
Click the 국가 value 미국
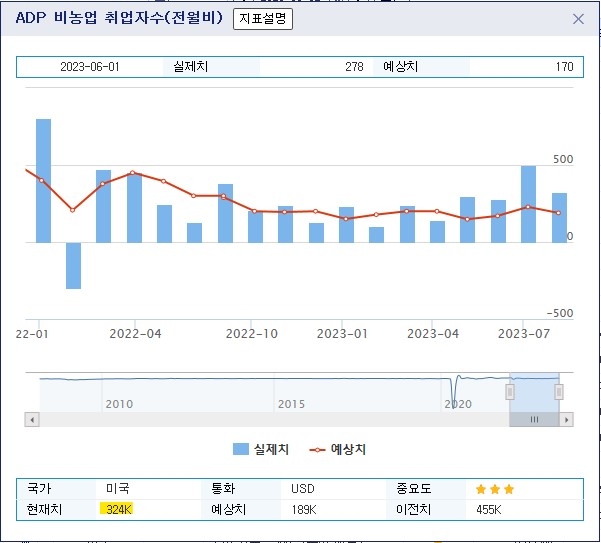tap(118, 489)
